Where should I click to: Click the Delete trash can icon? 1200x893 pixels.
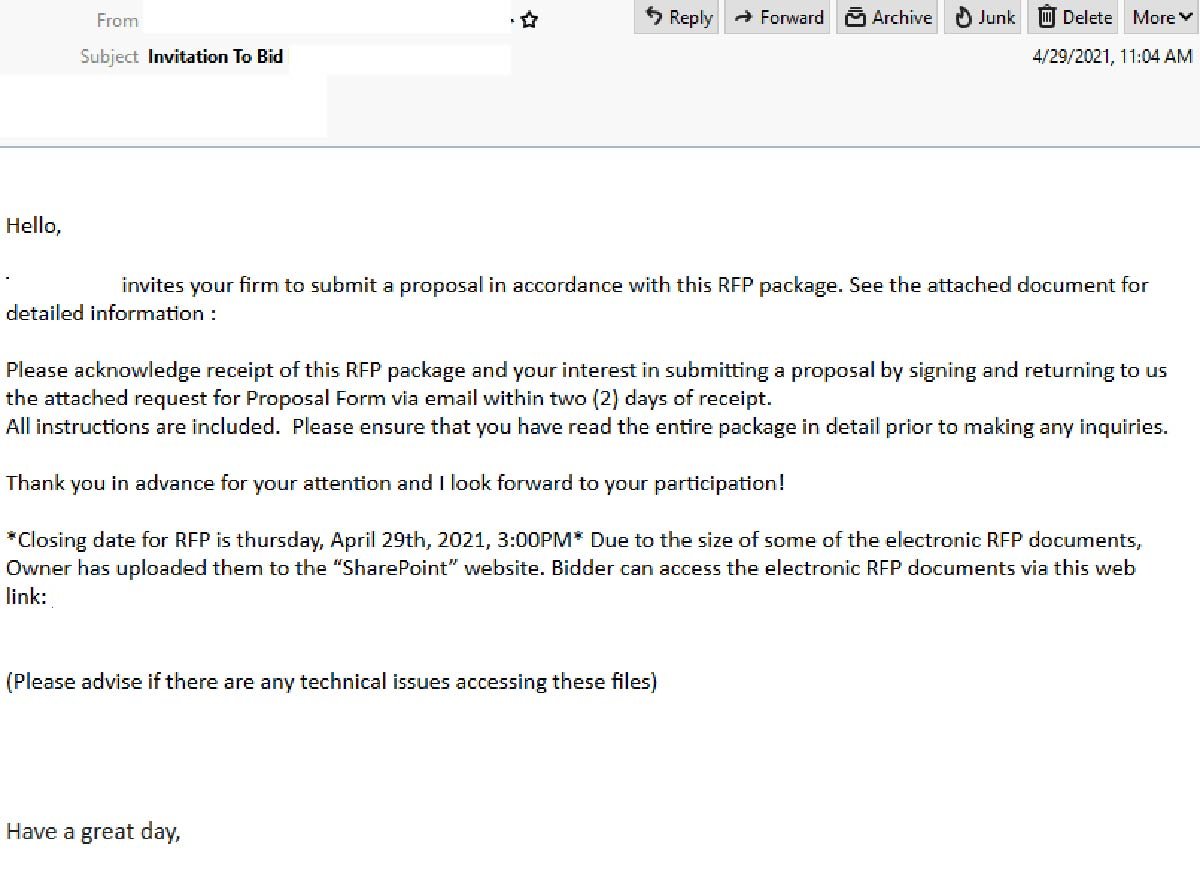click(1046, 17)
